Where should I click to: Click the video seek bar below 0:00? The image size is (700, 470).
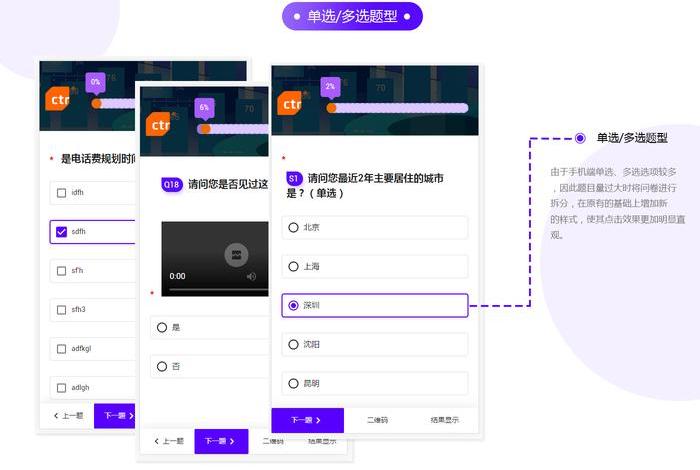[219, 289]
